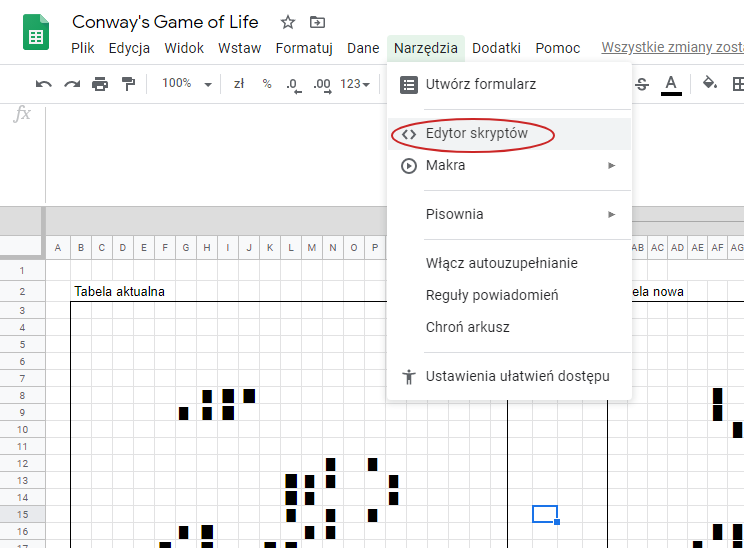Format as currency zł
The height and width of the screenshot is (548, 744).
[239, 84]
